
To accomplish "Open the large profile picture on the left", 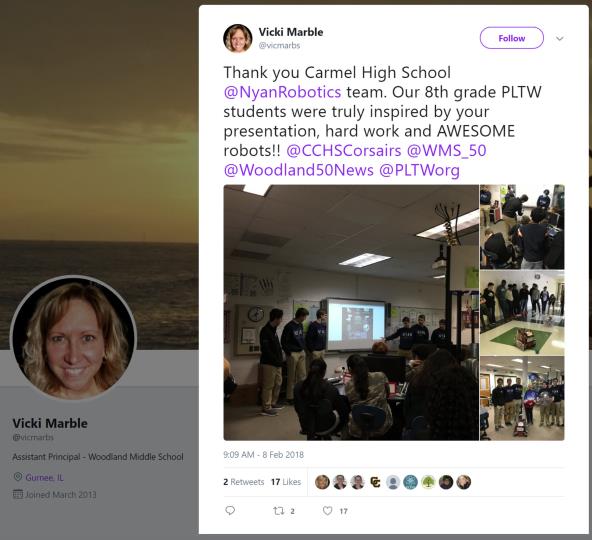I will [x=73, y=338].
